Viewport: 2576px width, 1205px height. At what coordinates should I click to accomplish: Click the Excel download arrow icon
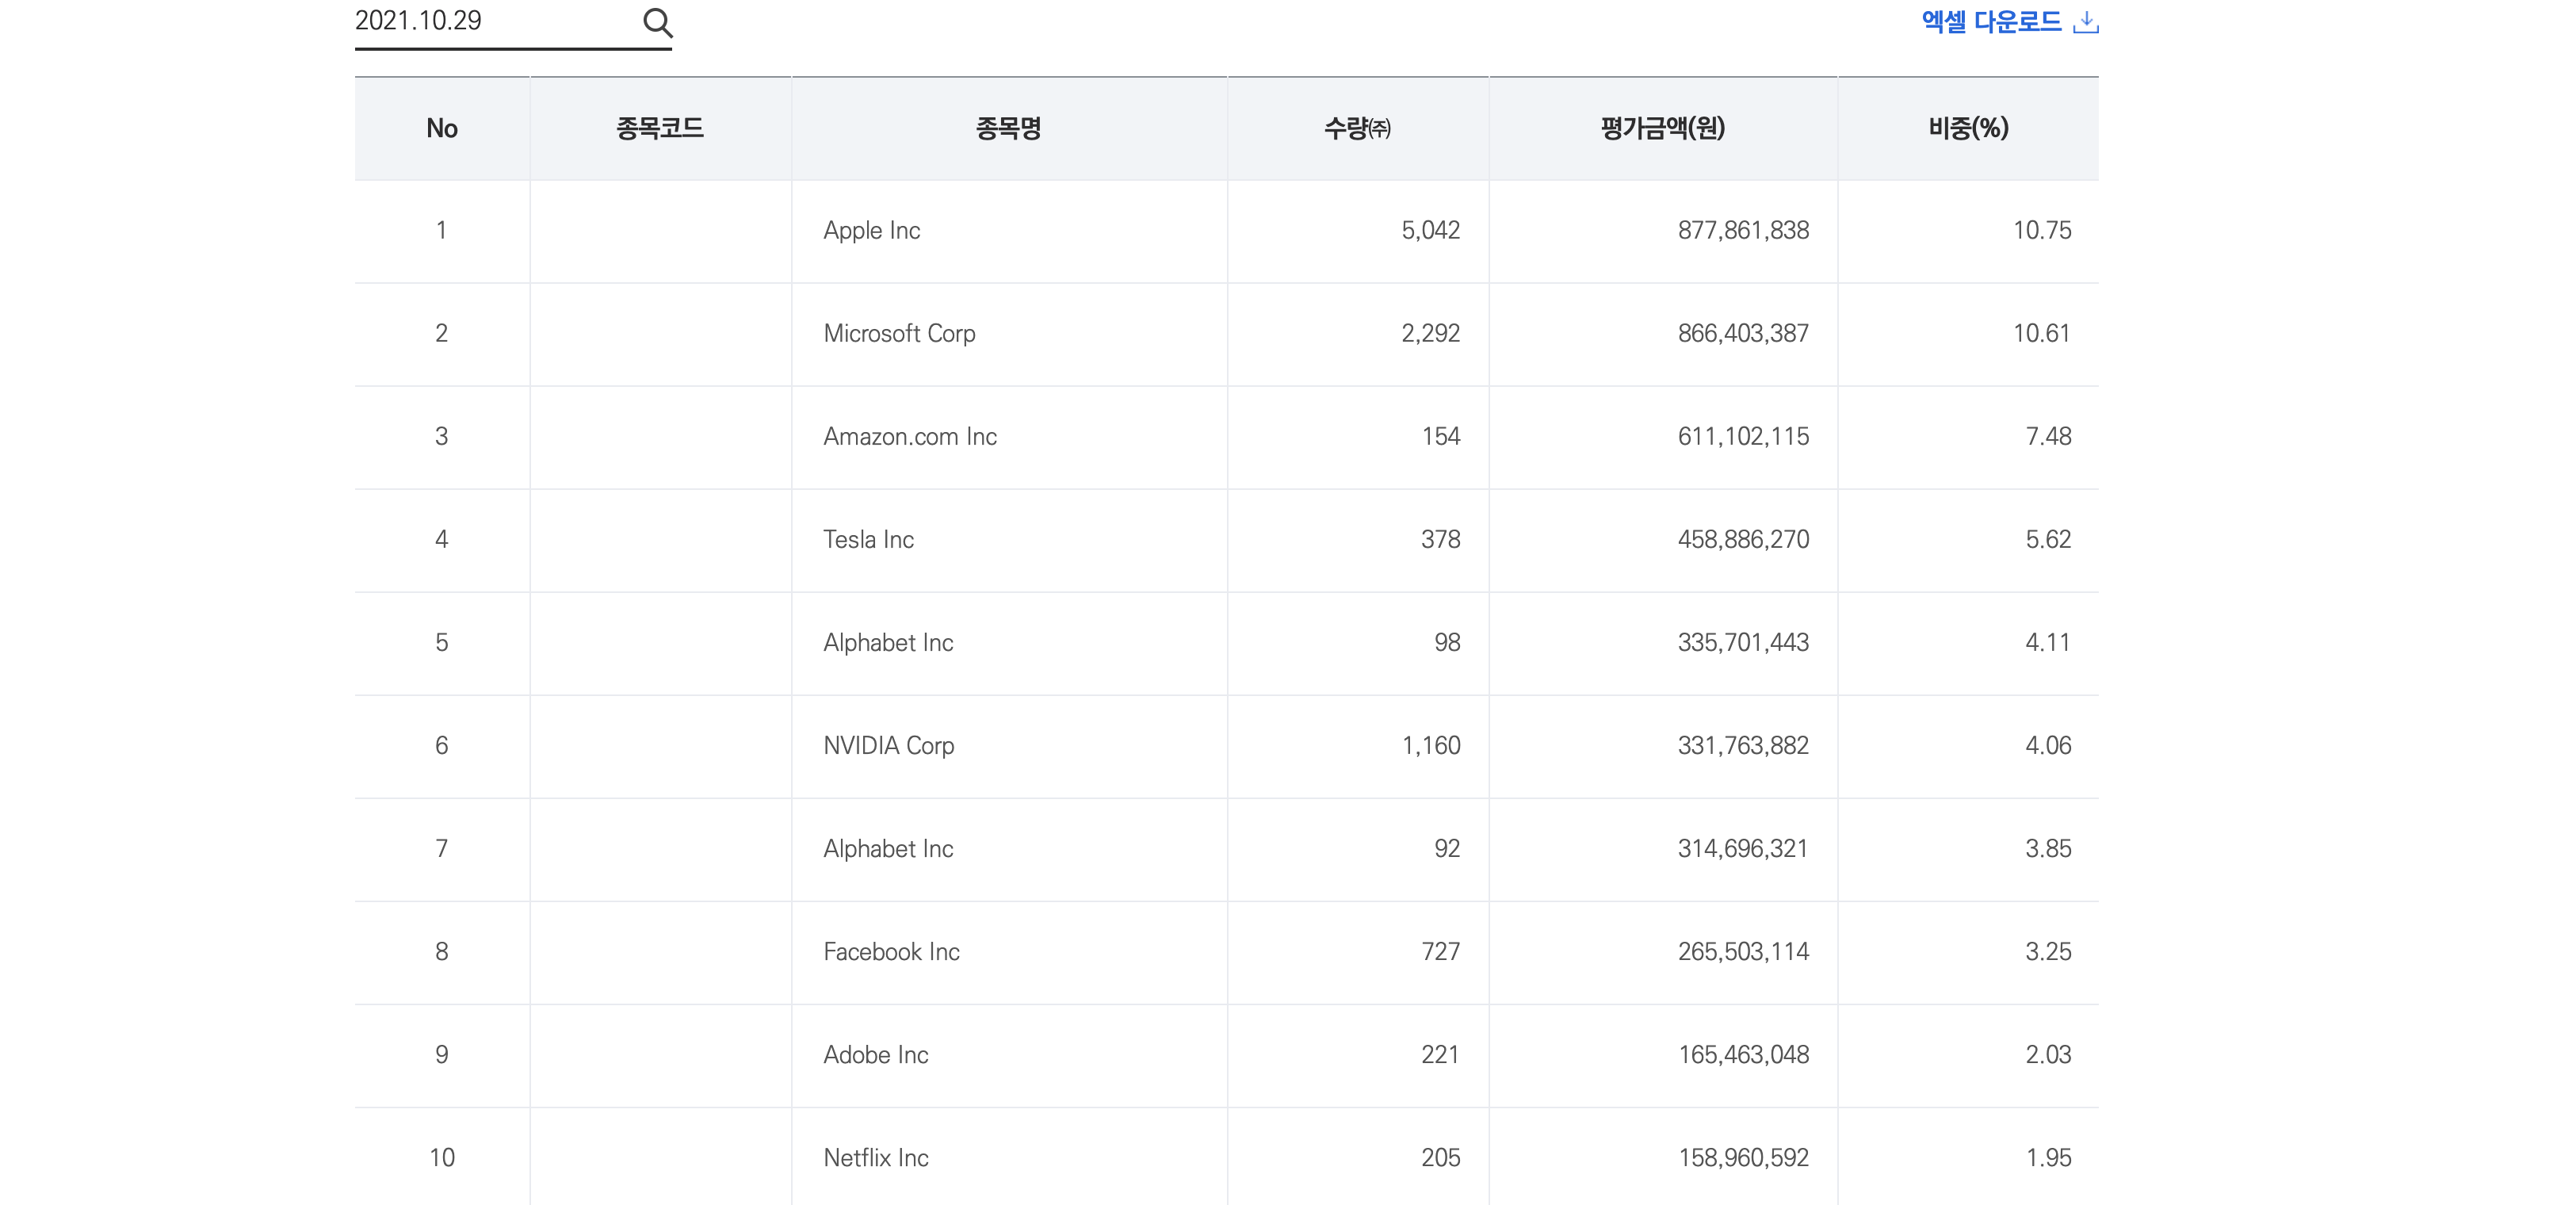[2085, 22]
